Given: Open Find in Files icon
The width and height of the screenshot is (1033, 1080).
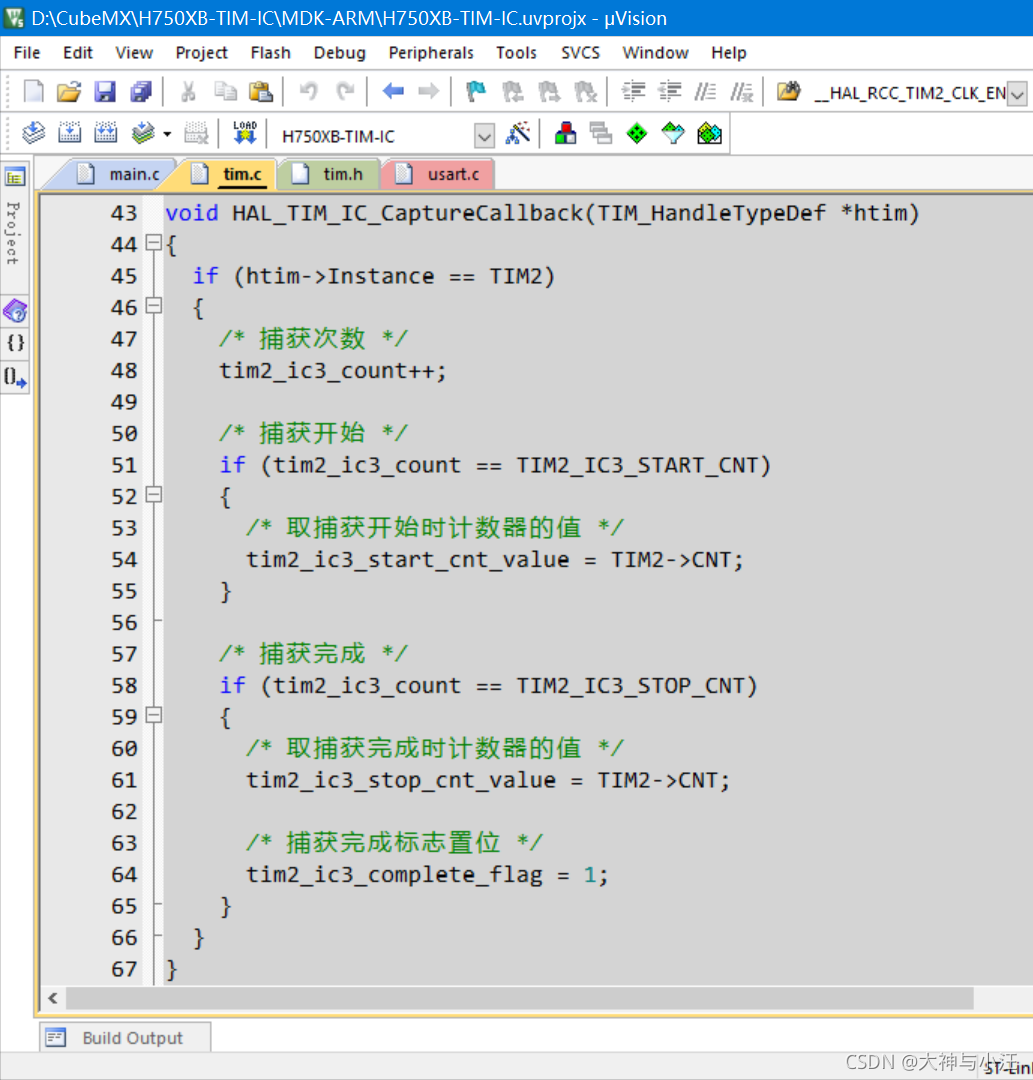Looking at the screenshot, I should [x=789, y=92].
